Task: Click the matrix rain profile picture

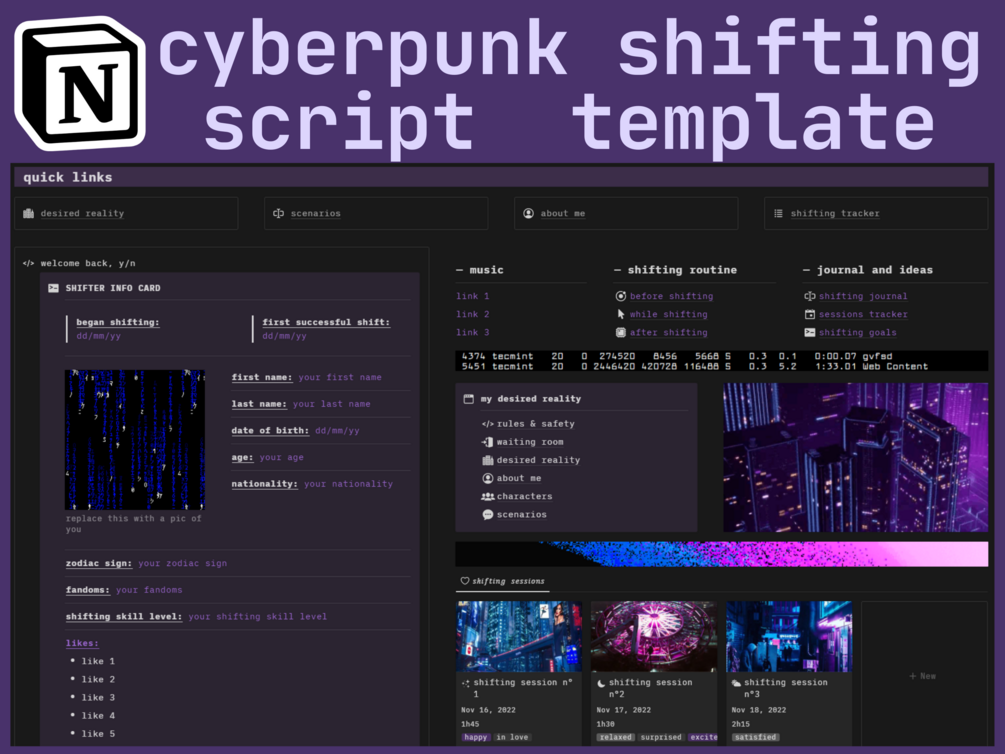Action: [135, 439]
